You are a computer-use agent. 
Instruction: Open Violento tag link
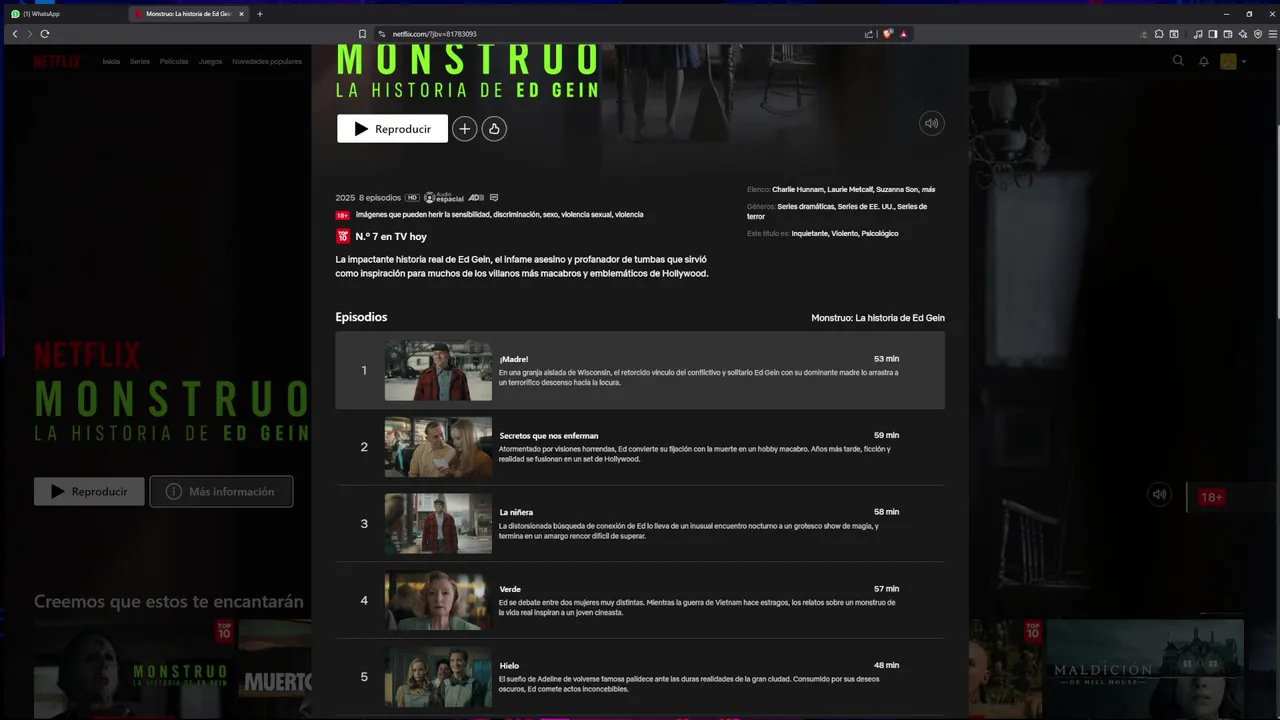(x=844, y=233)
